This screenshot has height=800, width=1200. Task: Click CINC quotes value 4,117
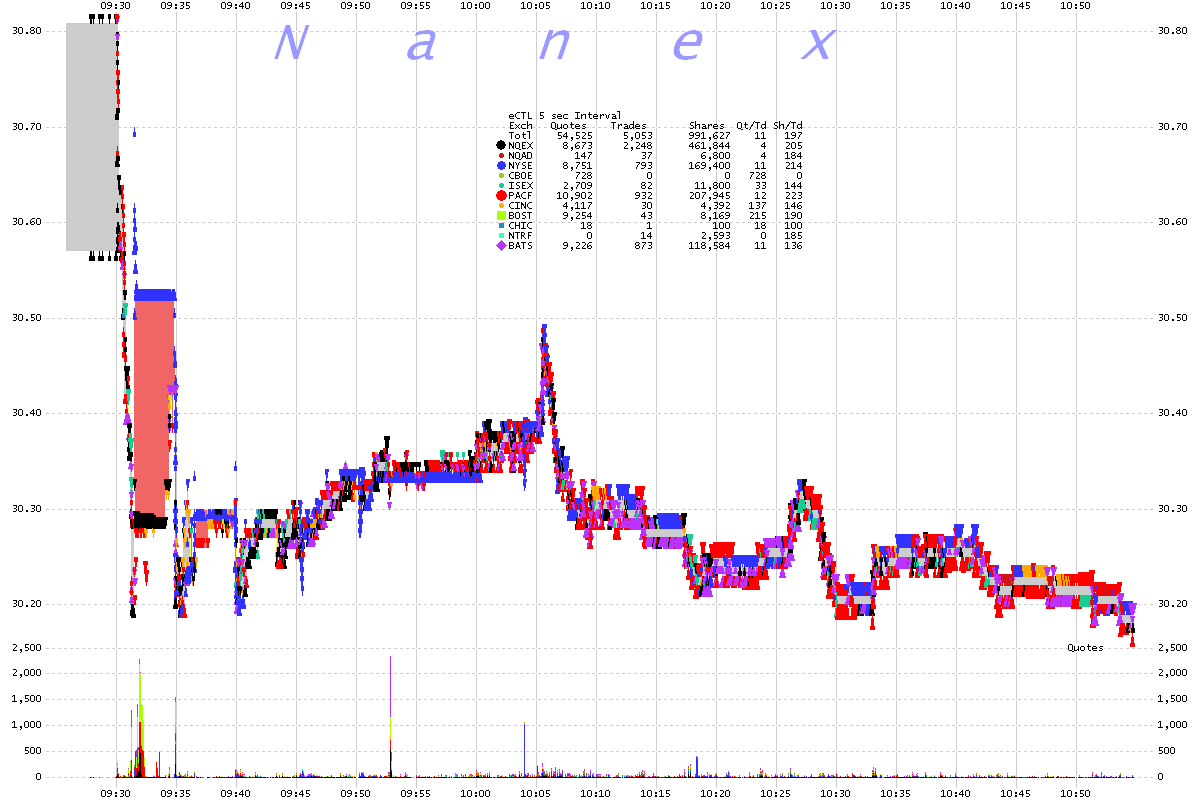click(577, 205)
